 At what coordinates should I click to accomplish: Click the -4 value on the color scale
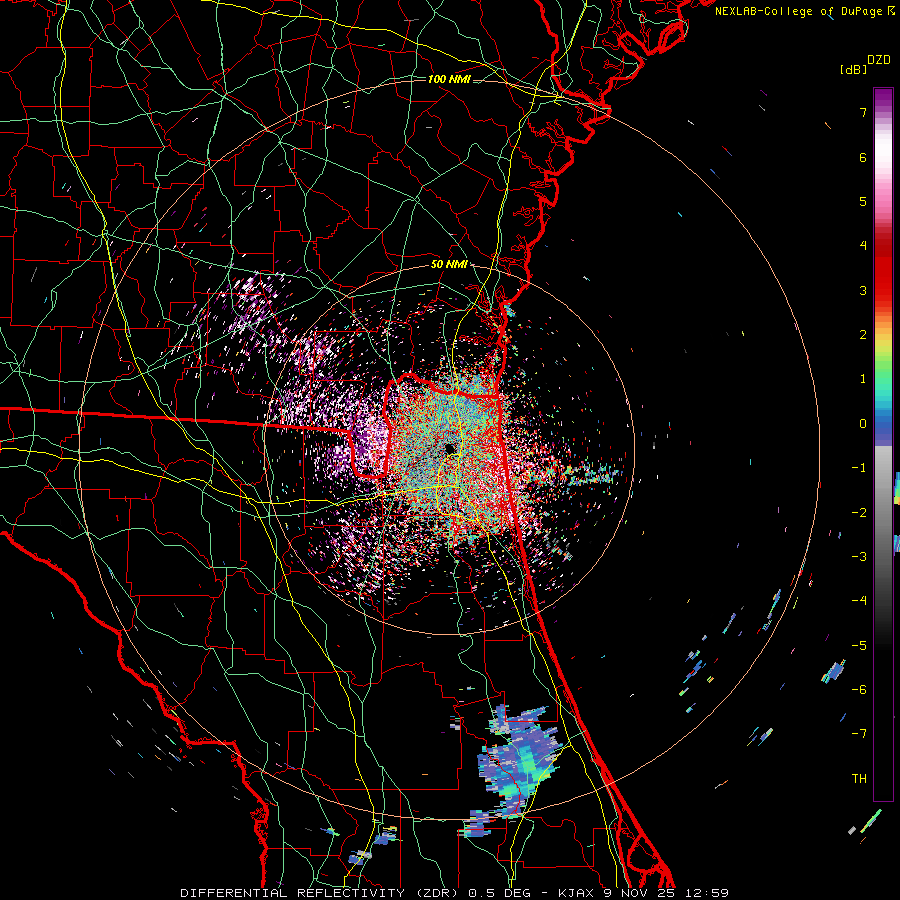[859, 601]
